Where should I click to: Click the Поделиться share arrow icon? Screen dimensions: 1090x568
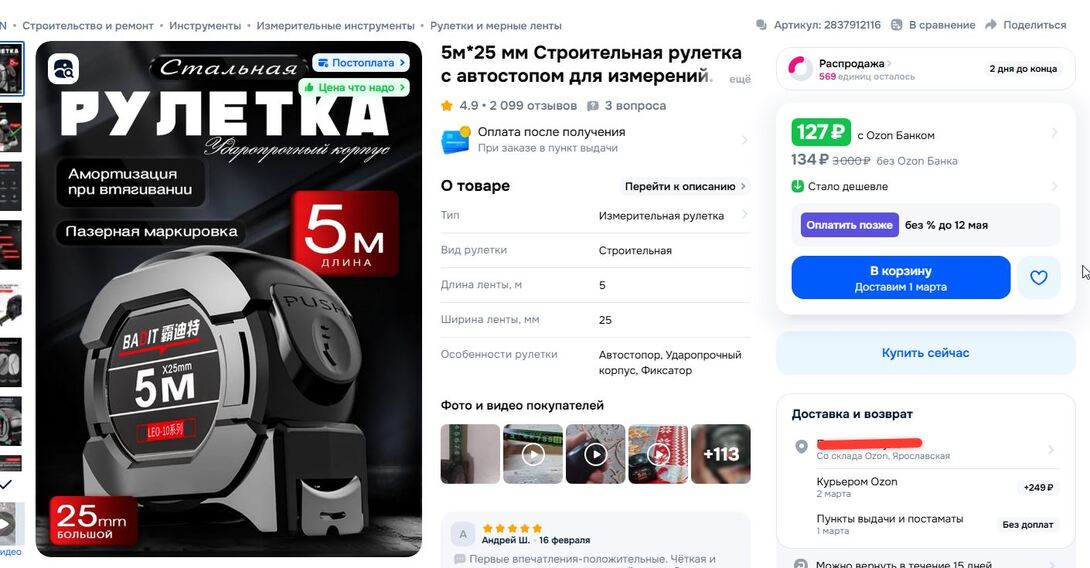991,25
